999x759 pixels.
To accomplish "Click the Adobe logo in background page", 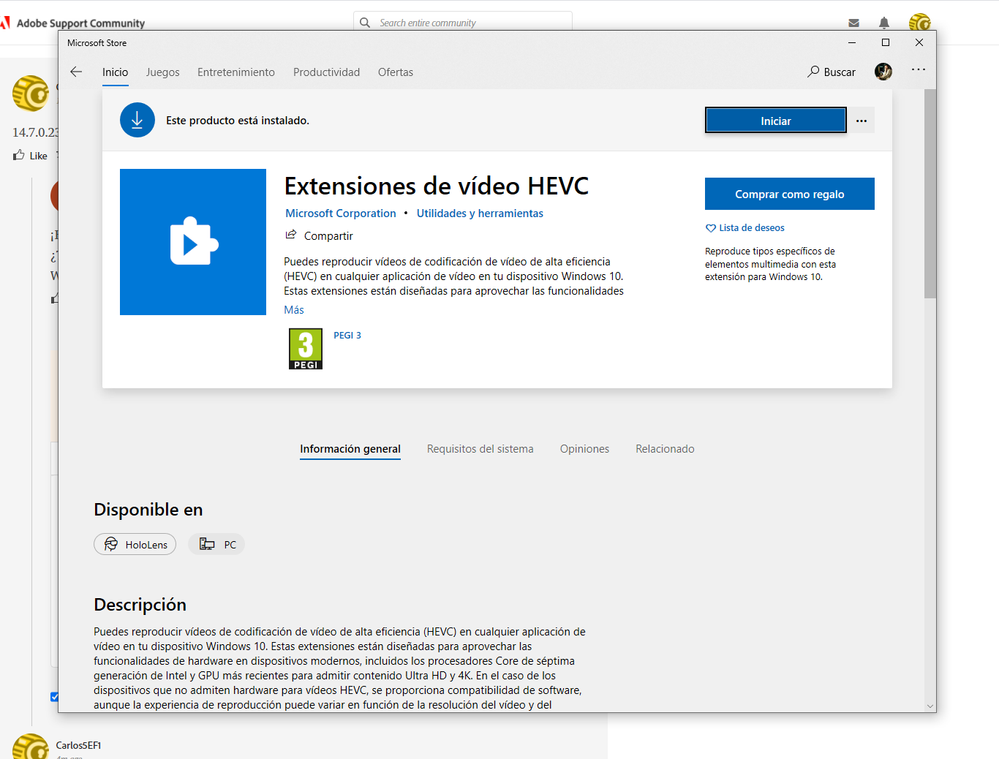I will [5, 23].
